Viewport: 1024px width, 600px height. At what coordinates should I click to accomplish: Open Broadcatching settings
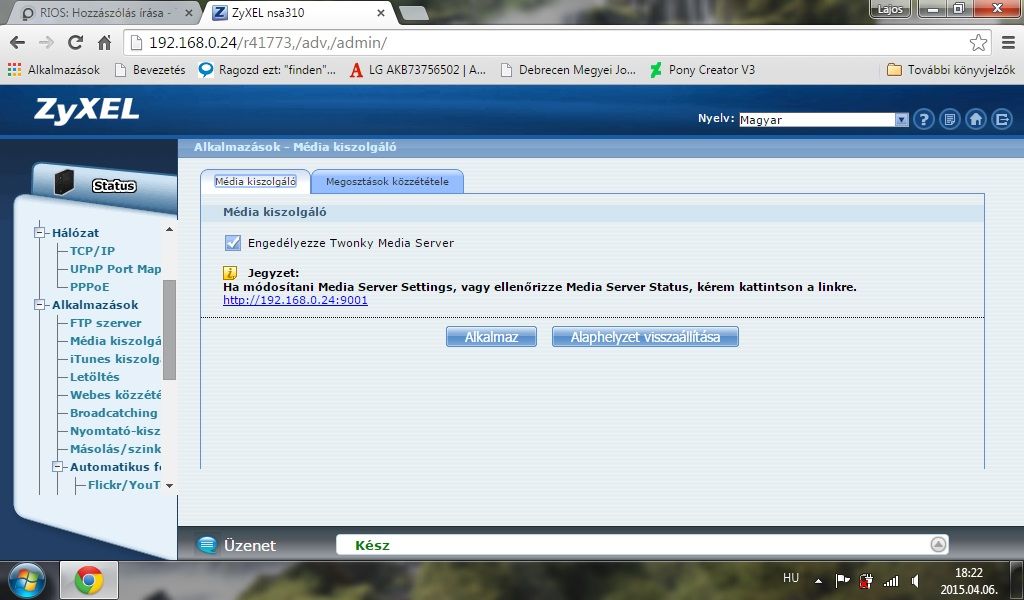(x=114, y=413)
